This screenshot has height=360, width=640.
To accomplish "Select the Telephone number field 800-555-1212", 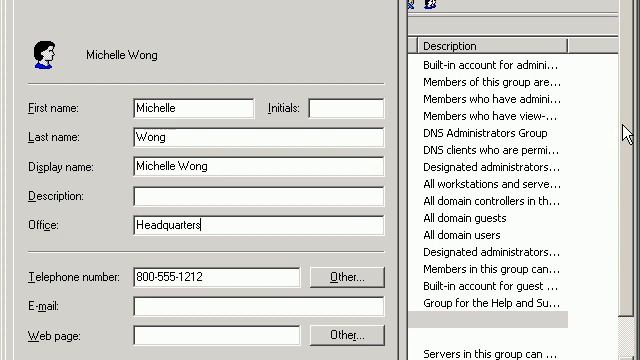I will [216, 277].
